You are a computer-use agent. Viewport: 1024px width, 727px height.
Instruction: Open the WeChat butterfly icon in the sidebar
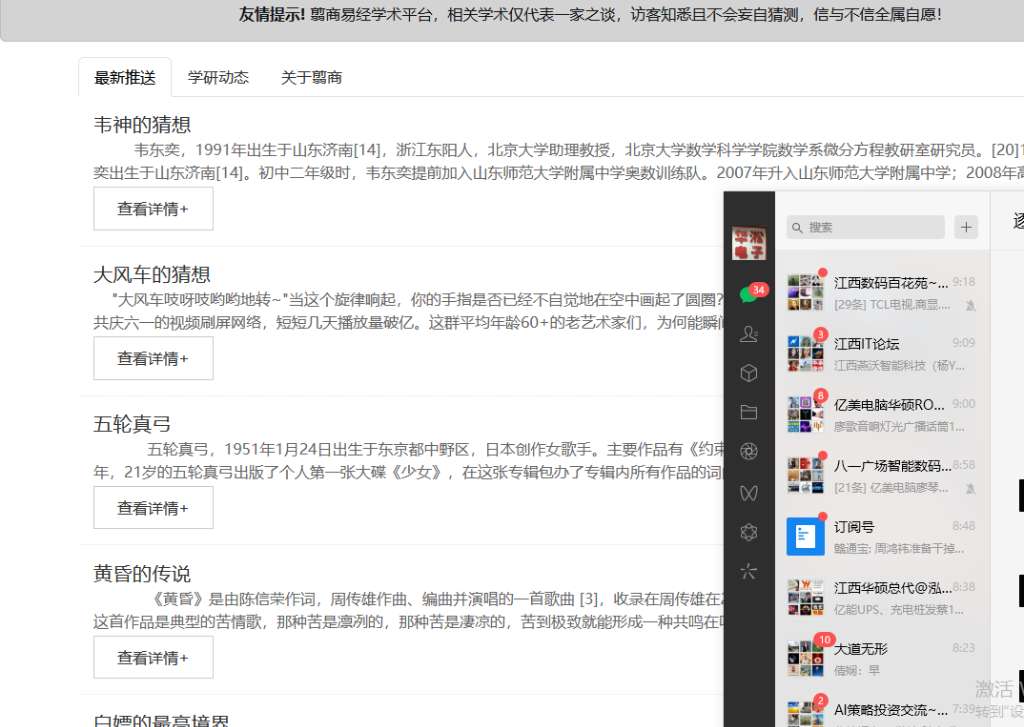tap(748, 493)
